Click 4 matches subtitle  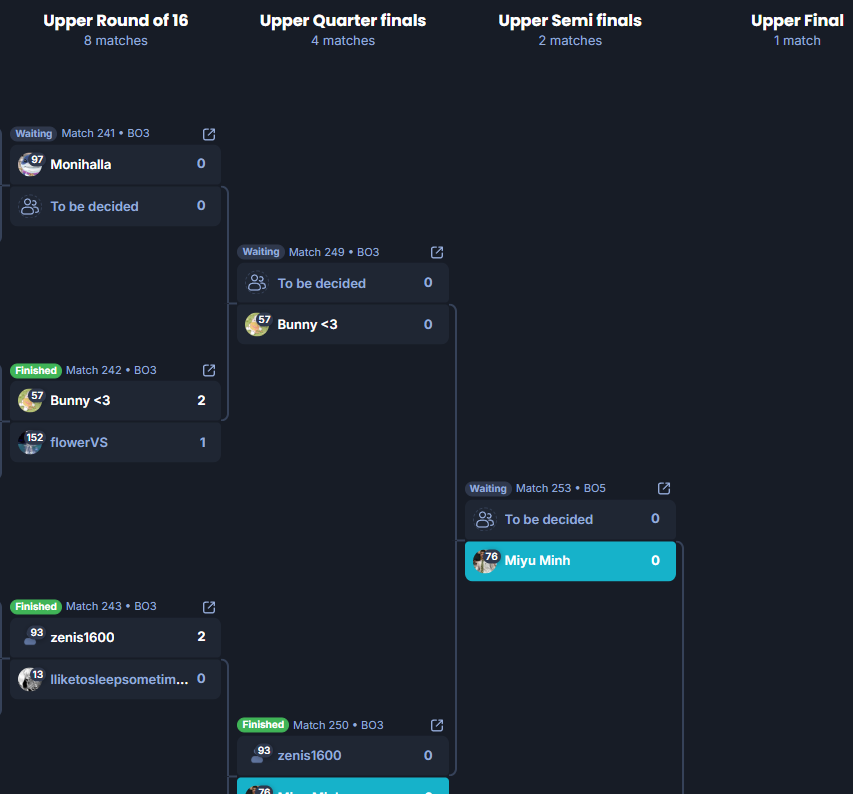[x=343, y=41]
